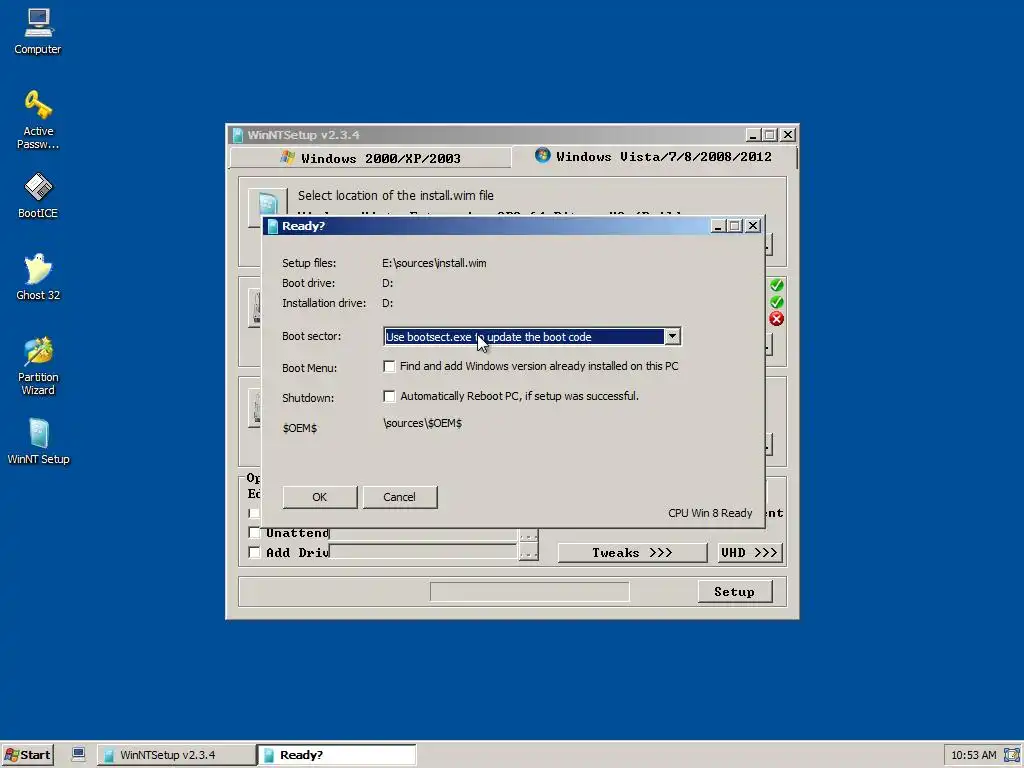Click the Ready? dialog title bar icon
This screenshot has height=768, width=1024.
272,226
